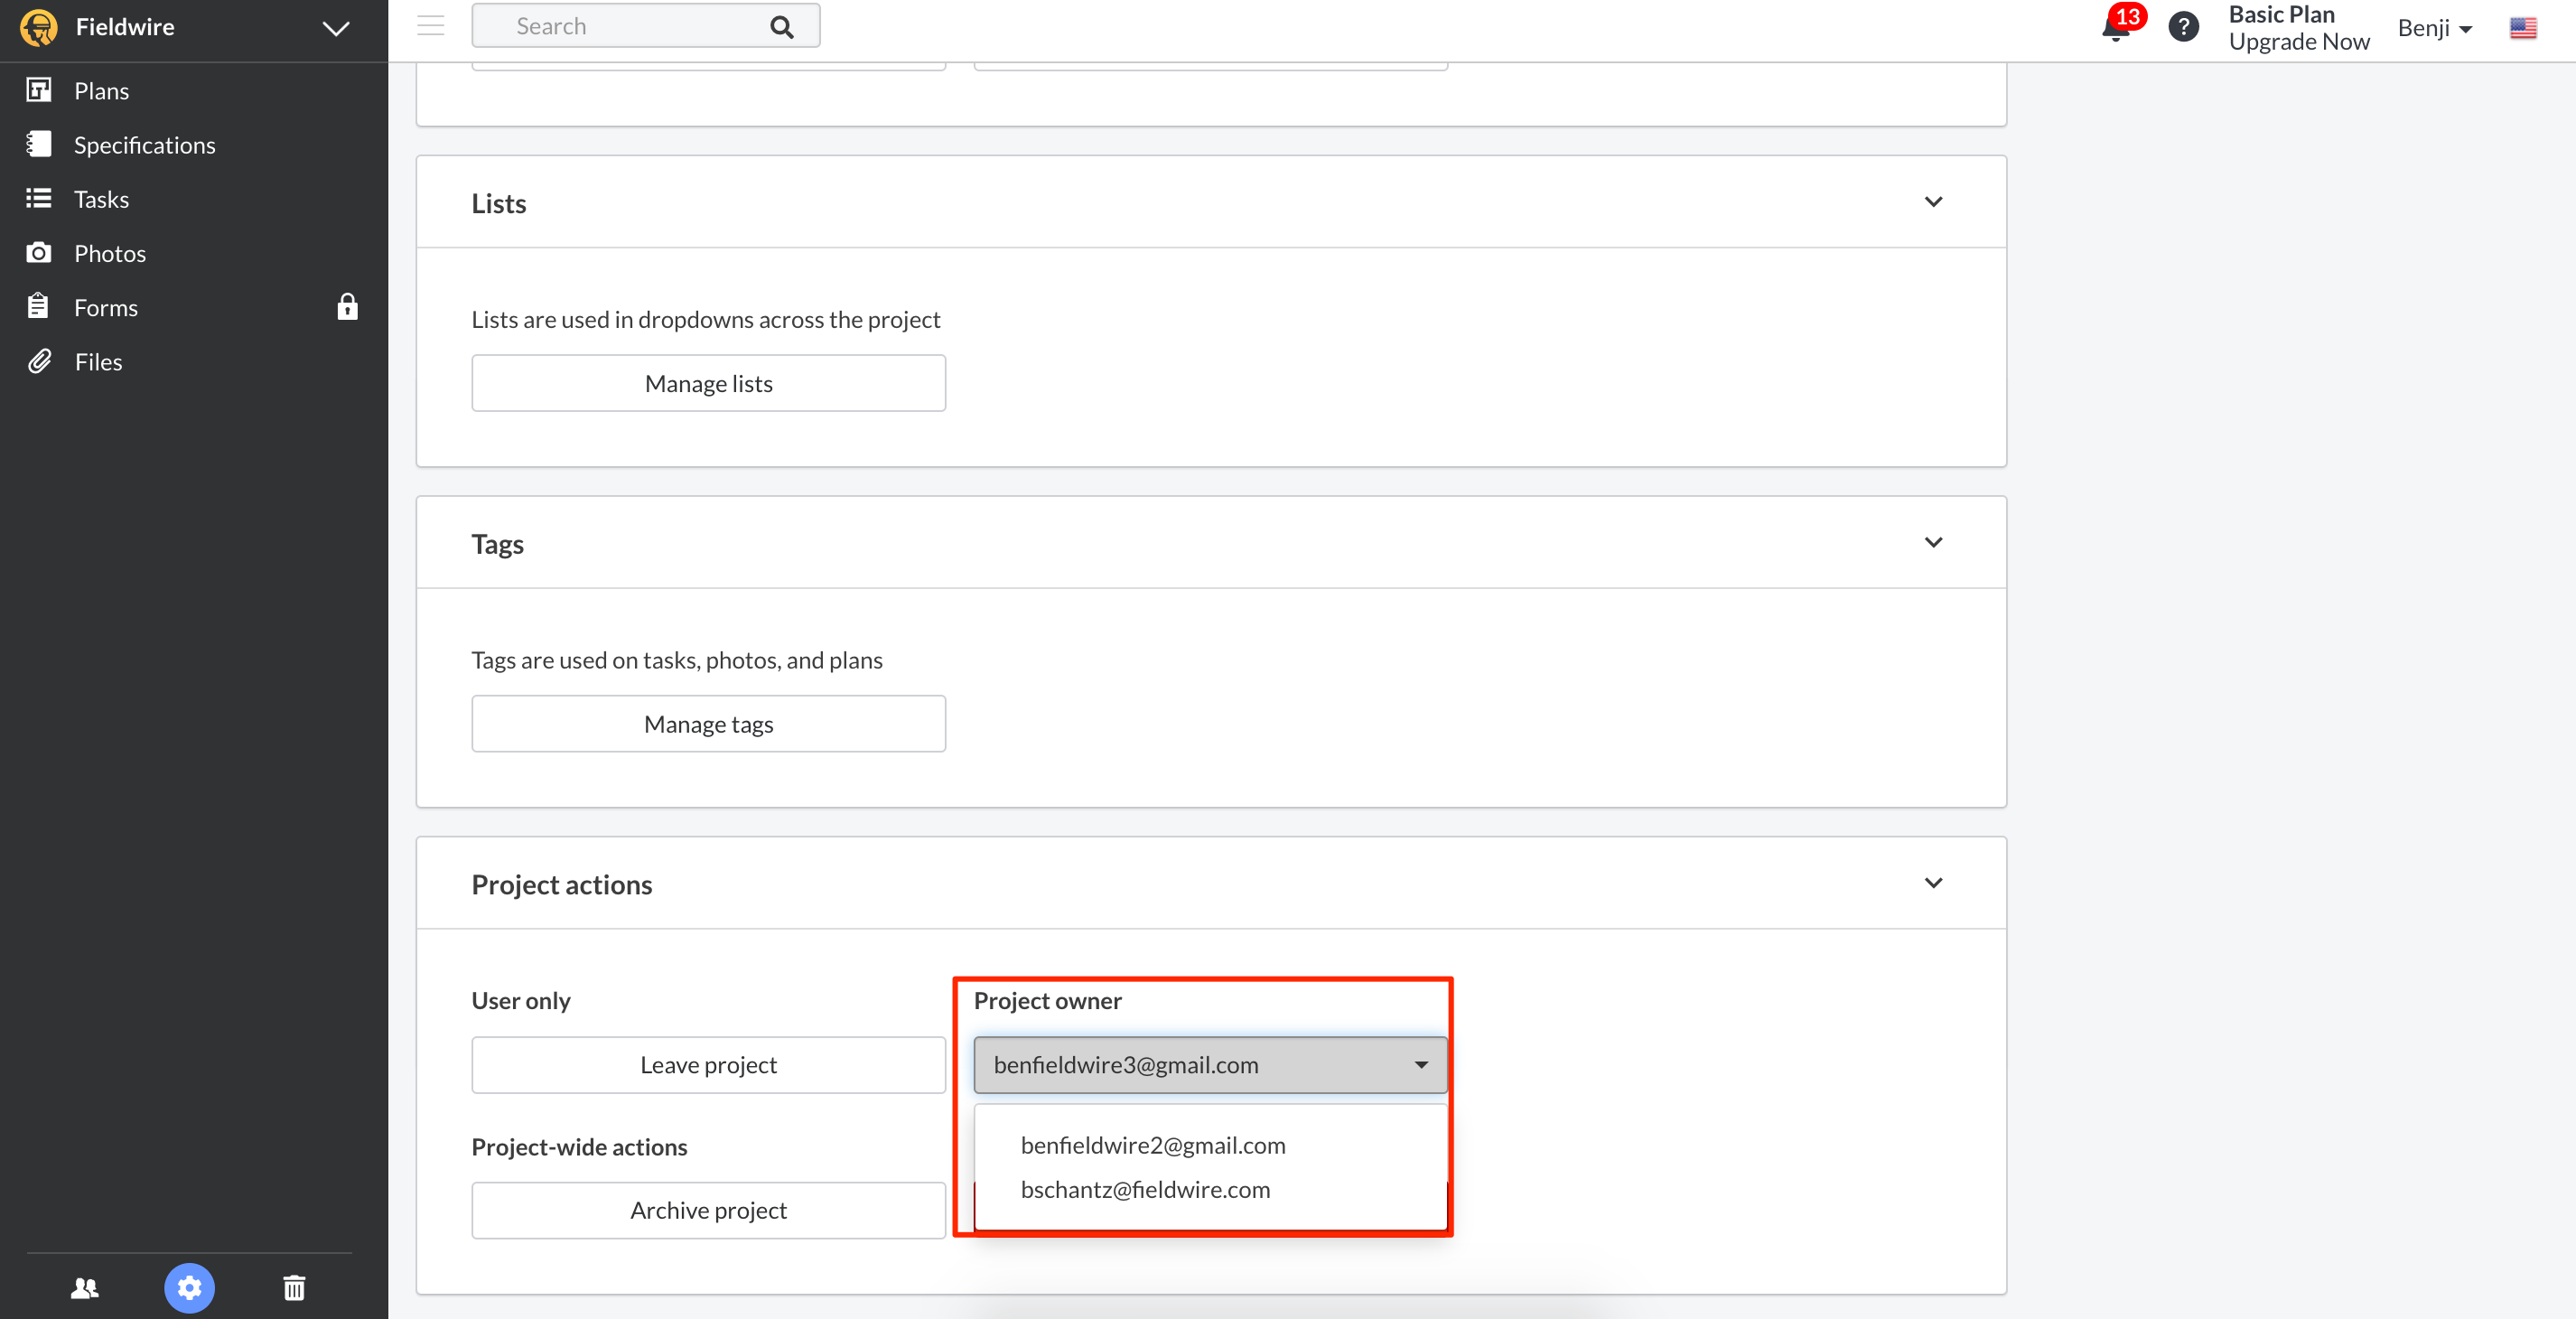This screenshot has width=2576, height=1319.
Task: Toggle the hamburger menu icon
Action: pyautogui.click(x=431, y=25)
